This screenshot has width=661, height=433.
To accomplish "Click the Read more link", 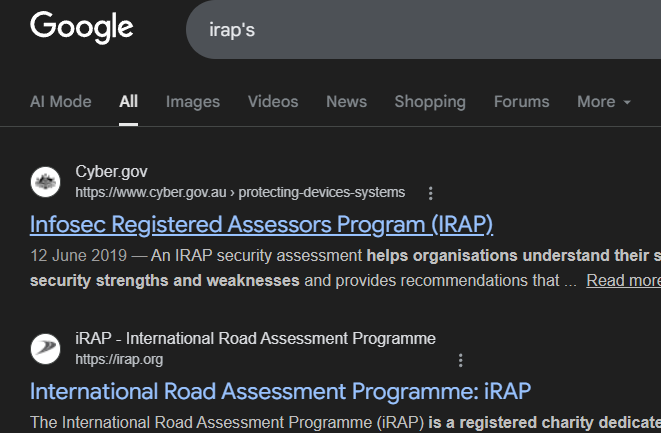I will pos(623,281).
